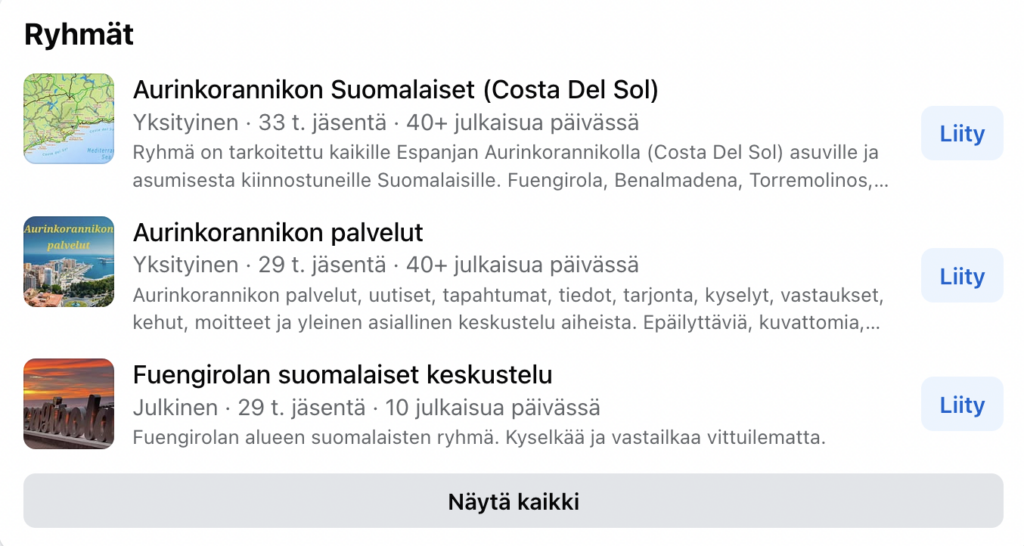The height and width of the screenshot is (546, 1024).
Task: Open the Costa Del Sol map thumbnail
Action: click(69, 119)
